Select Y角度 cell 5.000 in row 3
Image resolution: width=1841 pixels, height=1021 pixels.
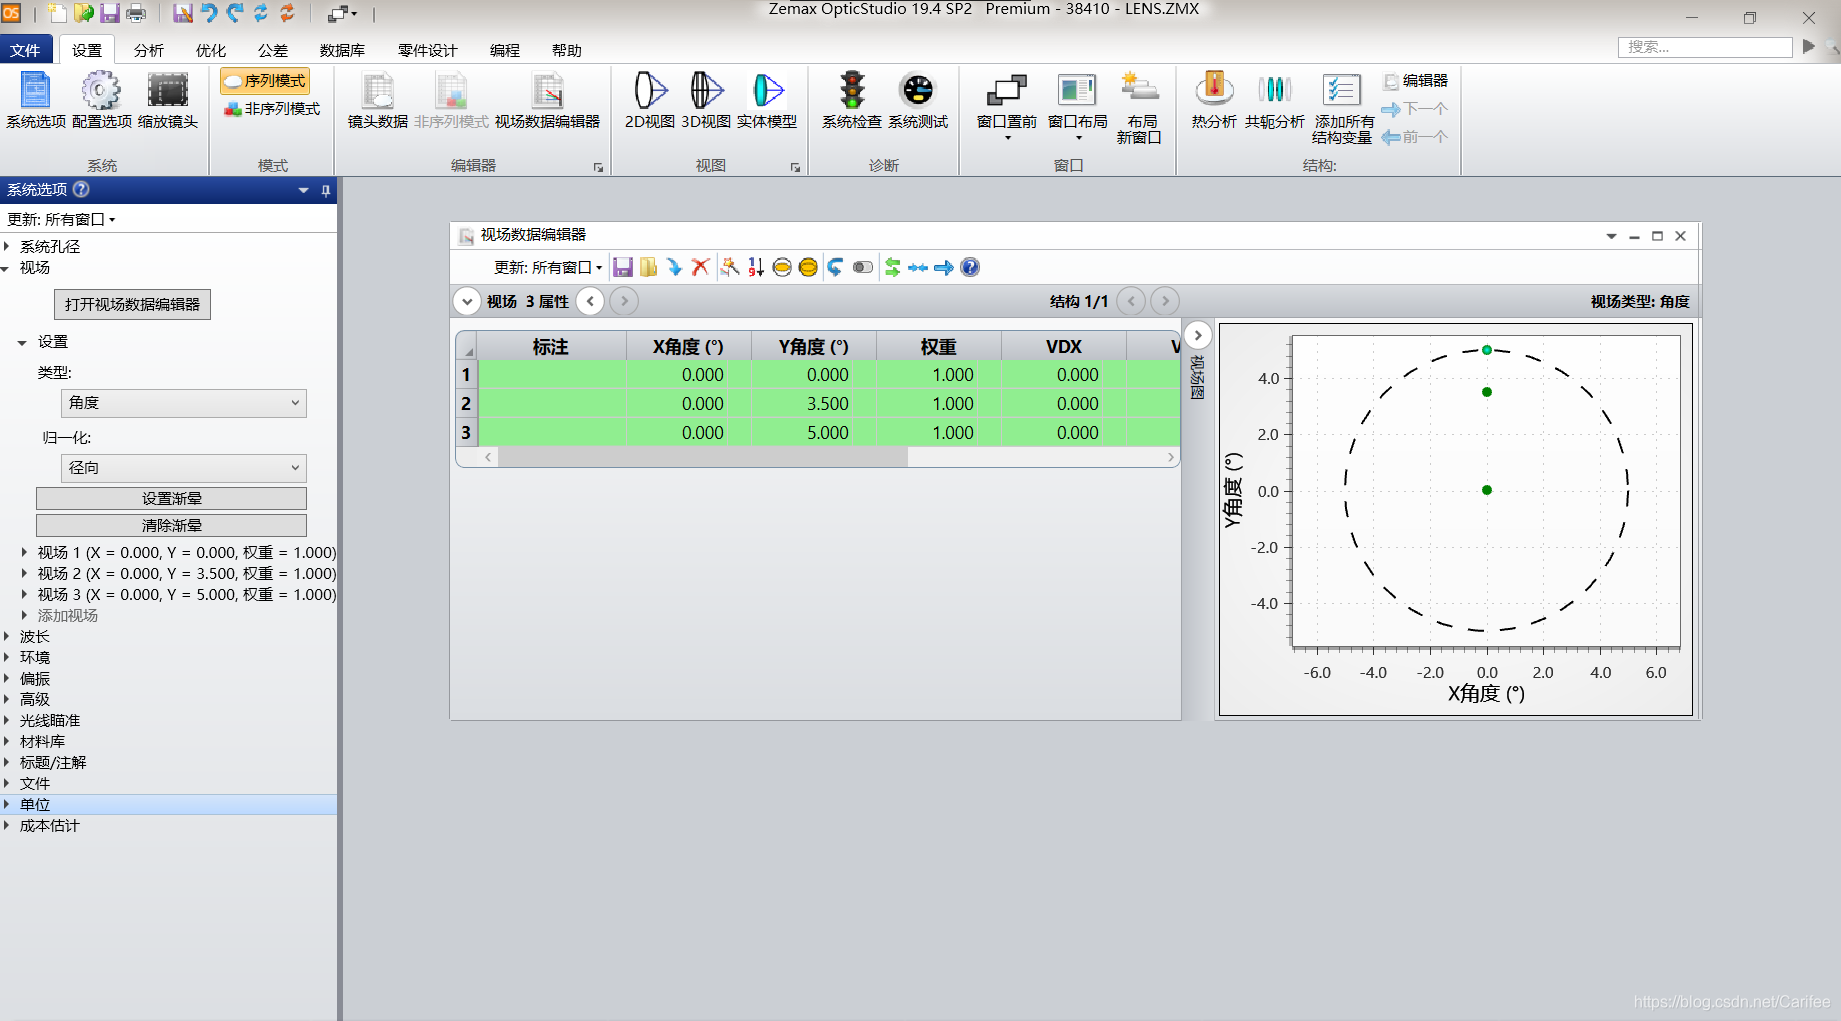[814, 433]
